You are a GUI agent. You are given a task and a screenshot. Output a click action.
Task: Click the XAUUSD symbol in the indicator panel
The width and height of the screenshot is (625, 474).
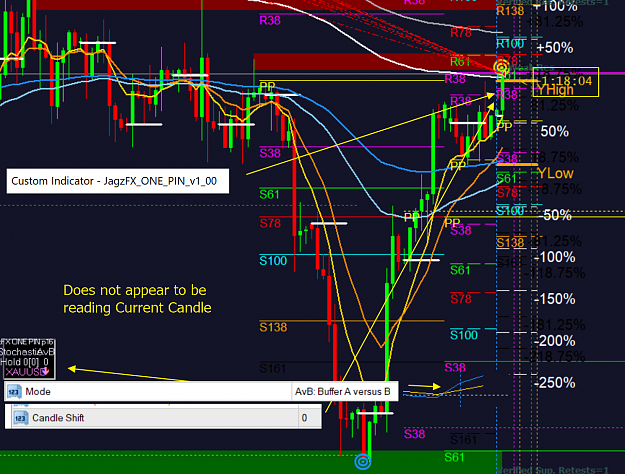tap(23, 372)
